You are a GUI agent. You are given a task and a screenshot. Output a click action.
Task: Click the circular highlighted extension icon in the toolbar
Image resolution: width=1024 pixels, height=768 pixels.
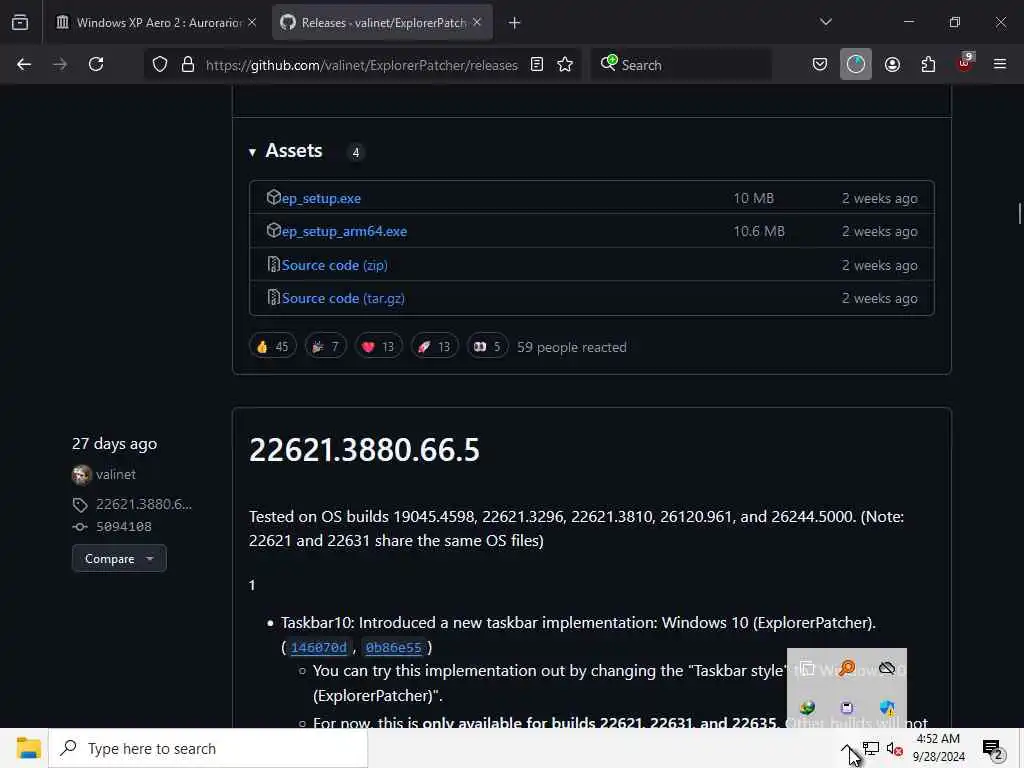[x=856, y=64]
